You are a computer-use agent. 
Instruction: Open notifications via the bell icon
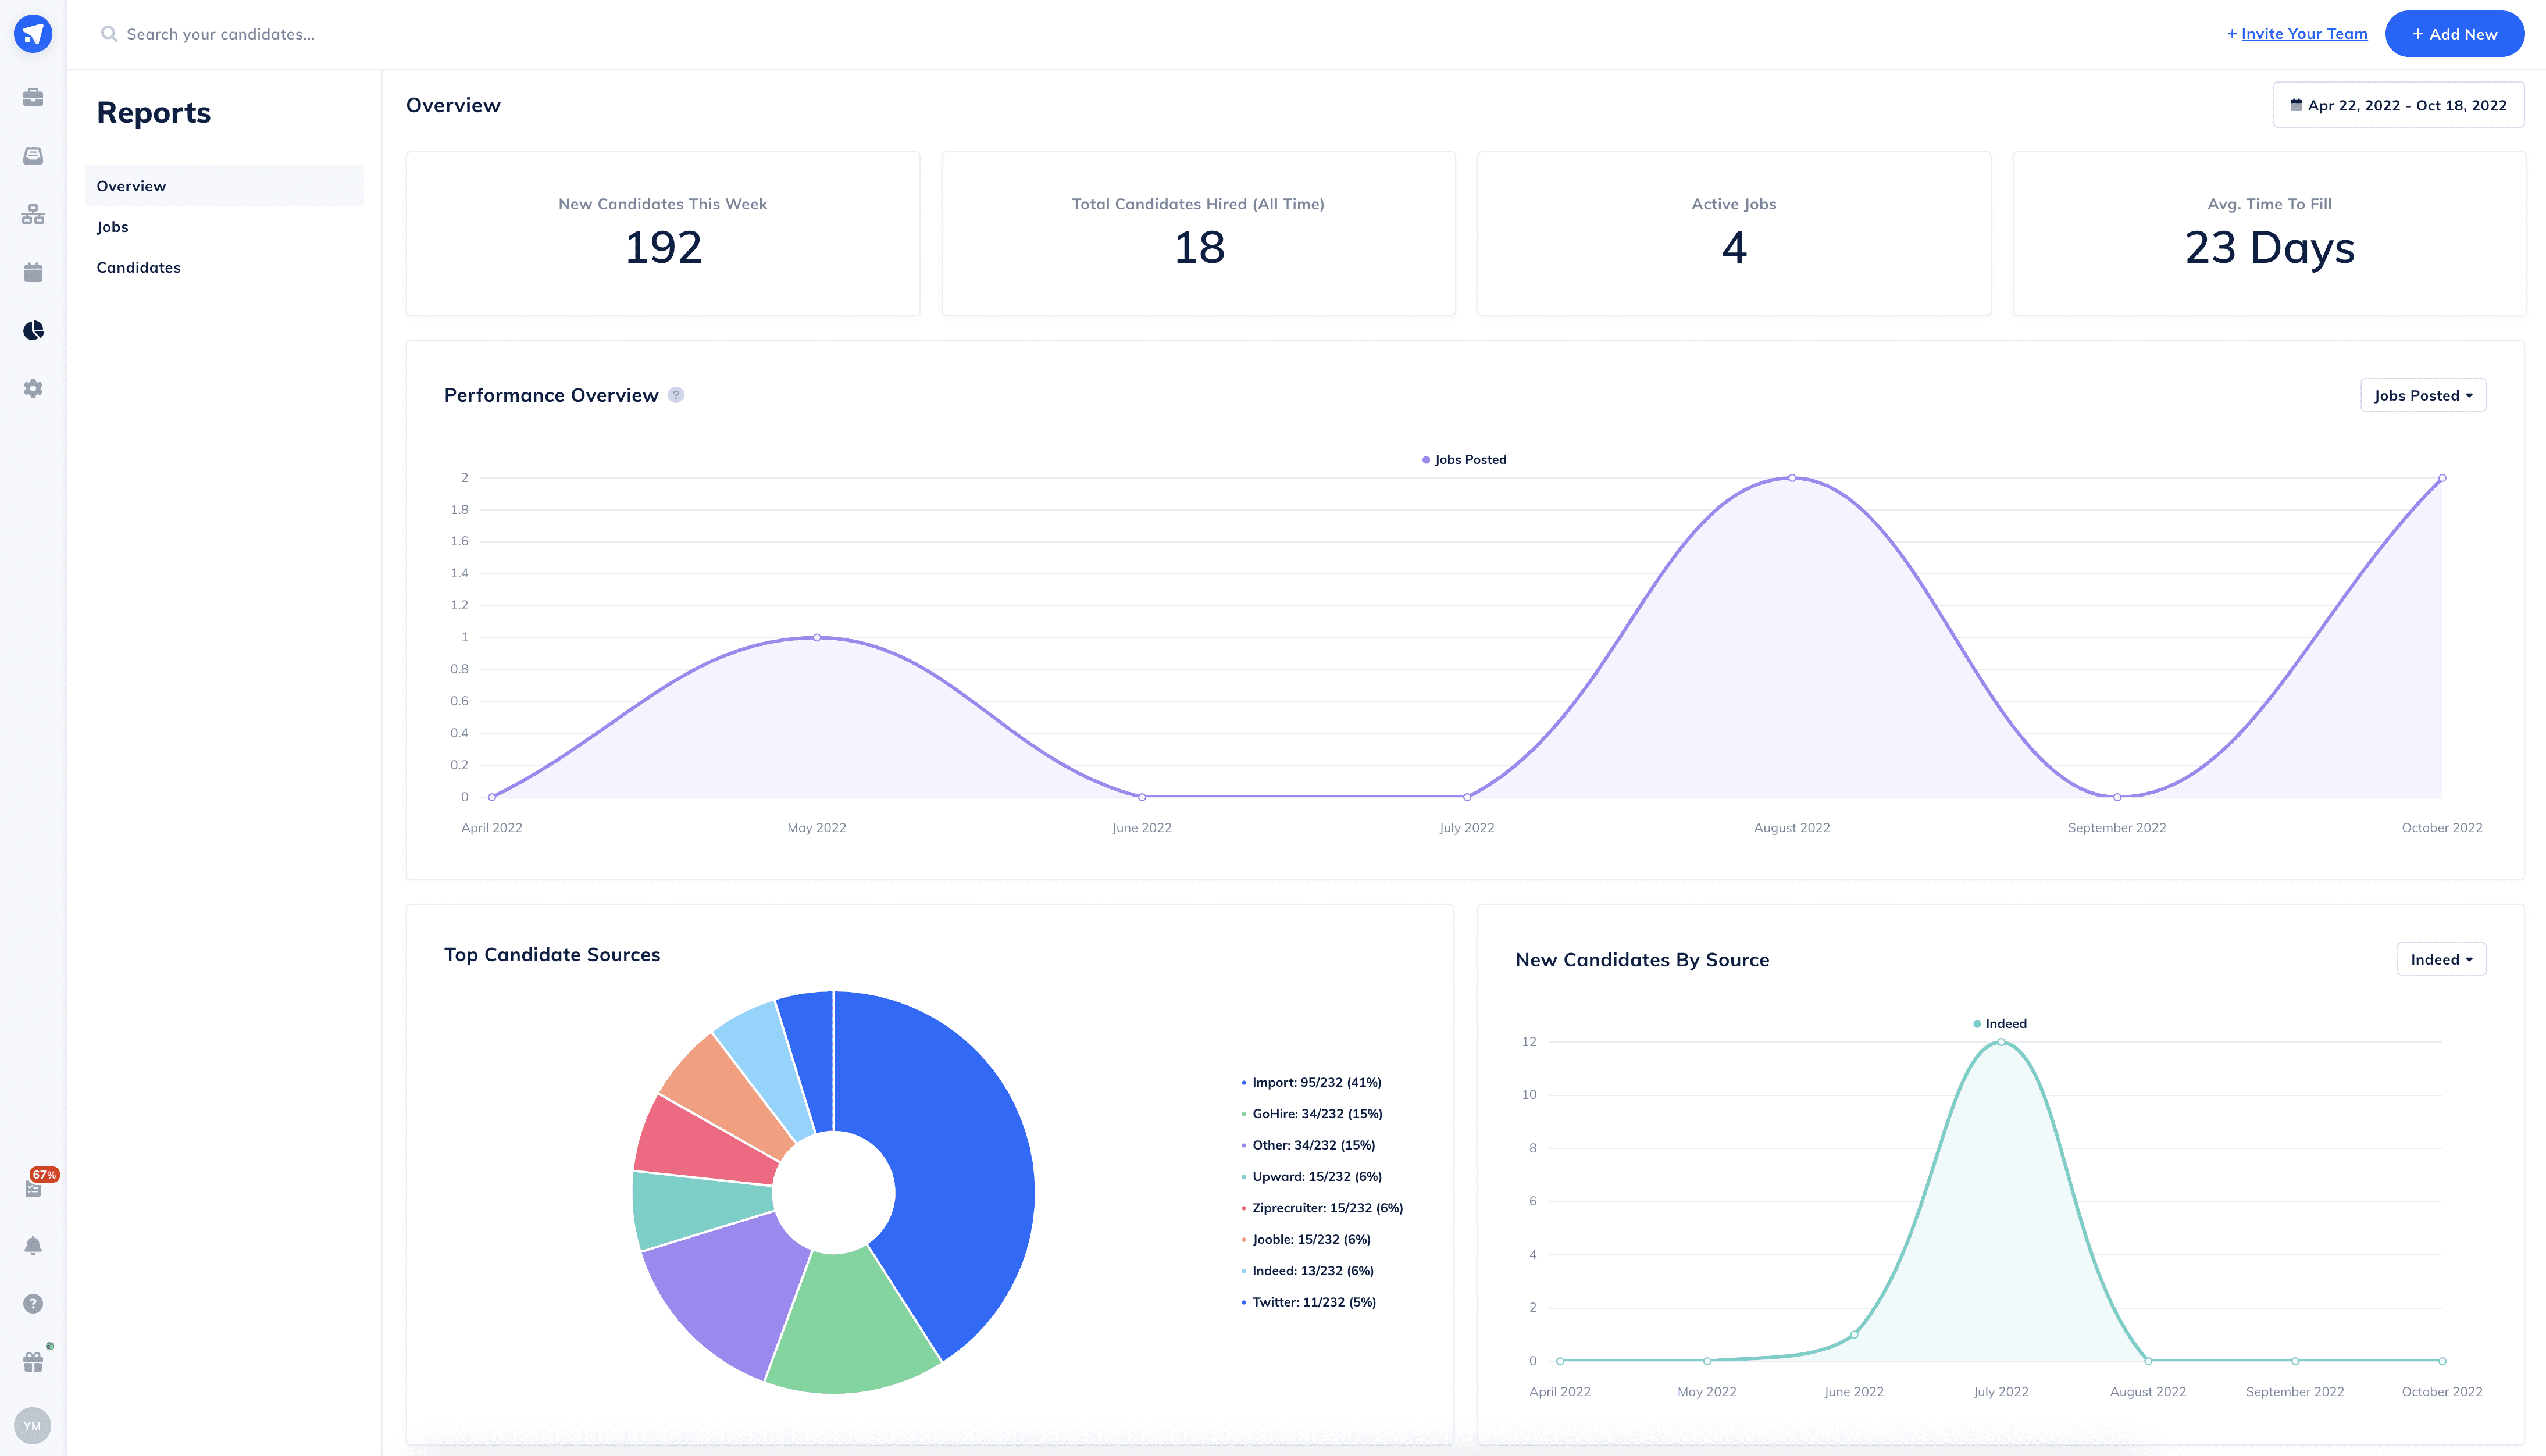(x=32, y=1245)
